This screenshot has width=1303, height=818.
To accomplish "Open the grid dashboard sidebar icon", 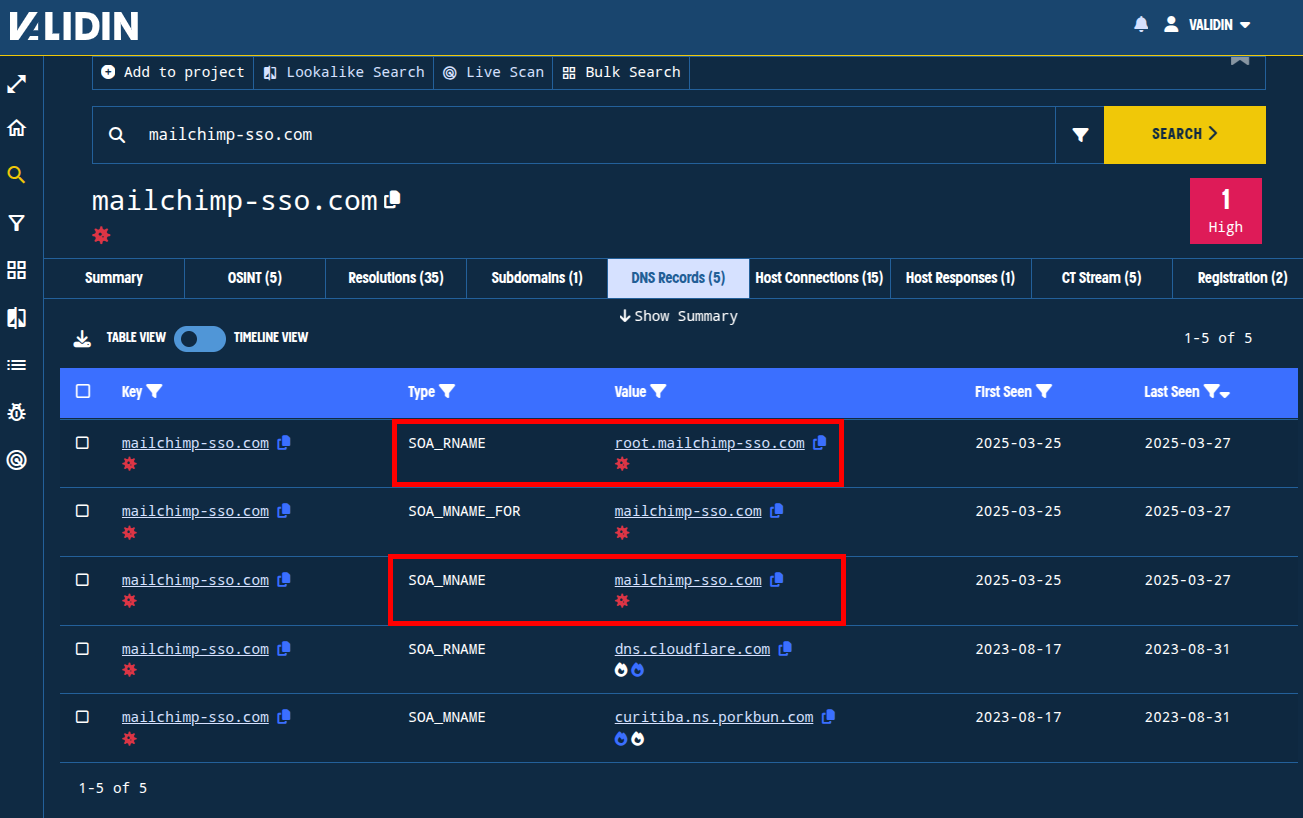I will click(16, 270).
